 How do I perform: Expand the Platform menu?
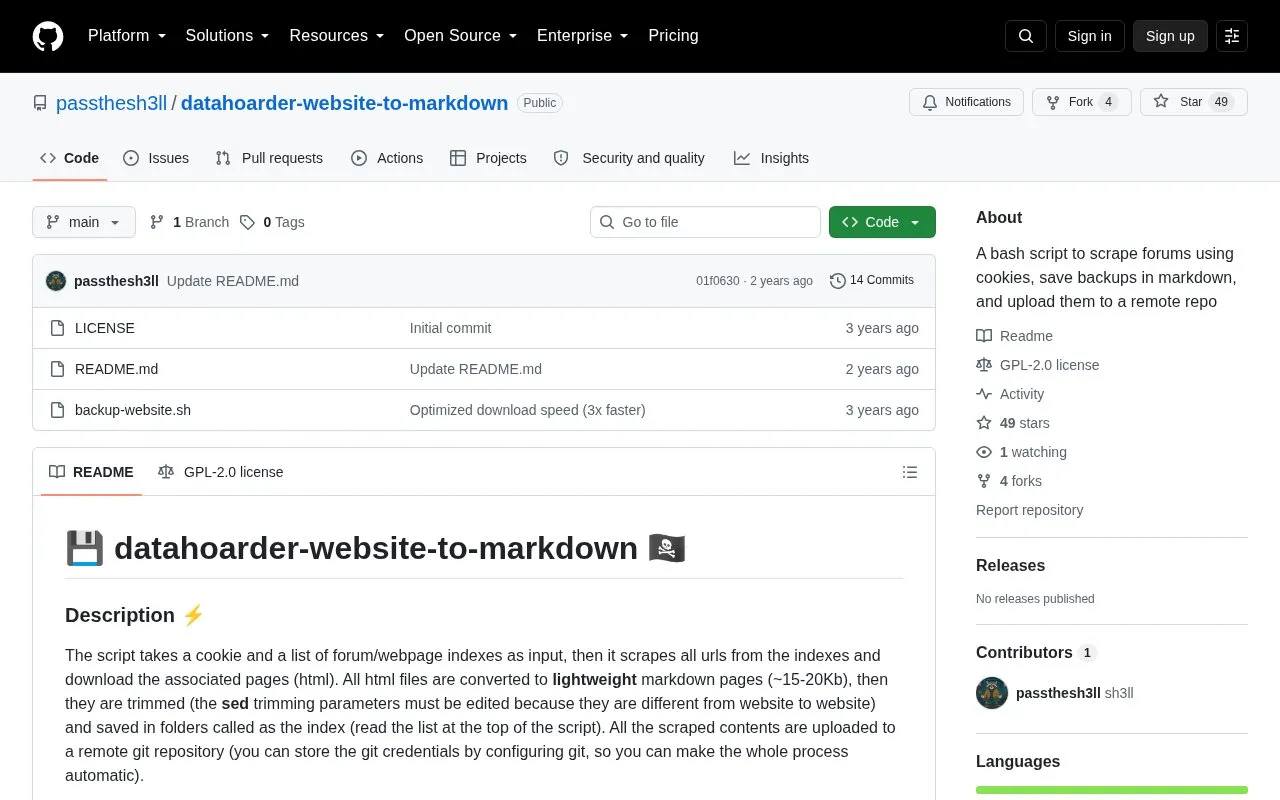(x=127, y=36)
